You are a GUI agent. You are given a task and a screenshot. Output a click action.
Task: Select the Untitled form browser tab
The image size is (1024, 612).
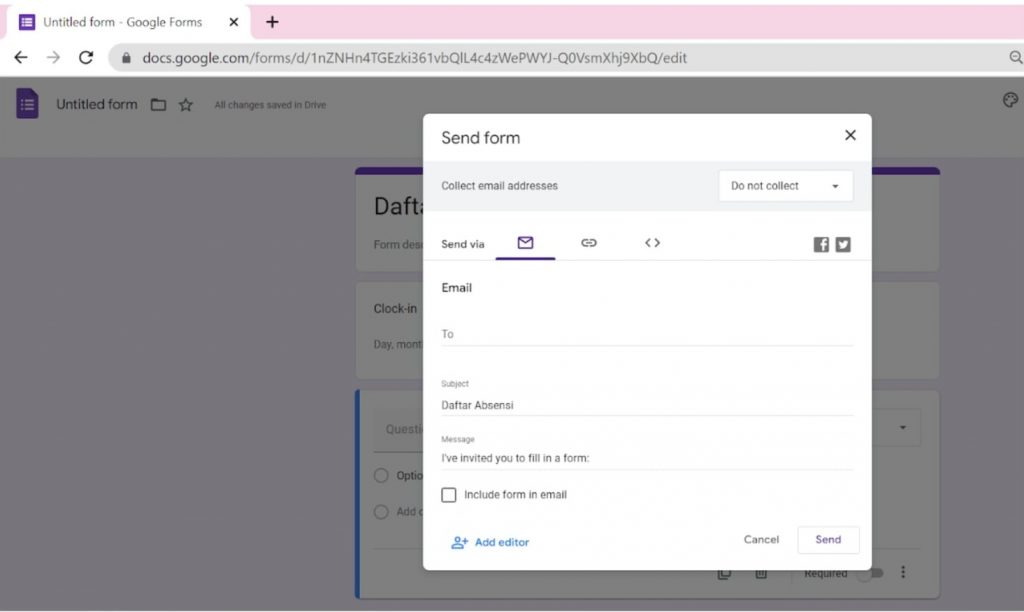[120, 21]
